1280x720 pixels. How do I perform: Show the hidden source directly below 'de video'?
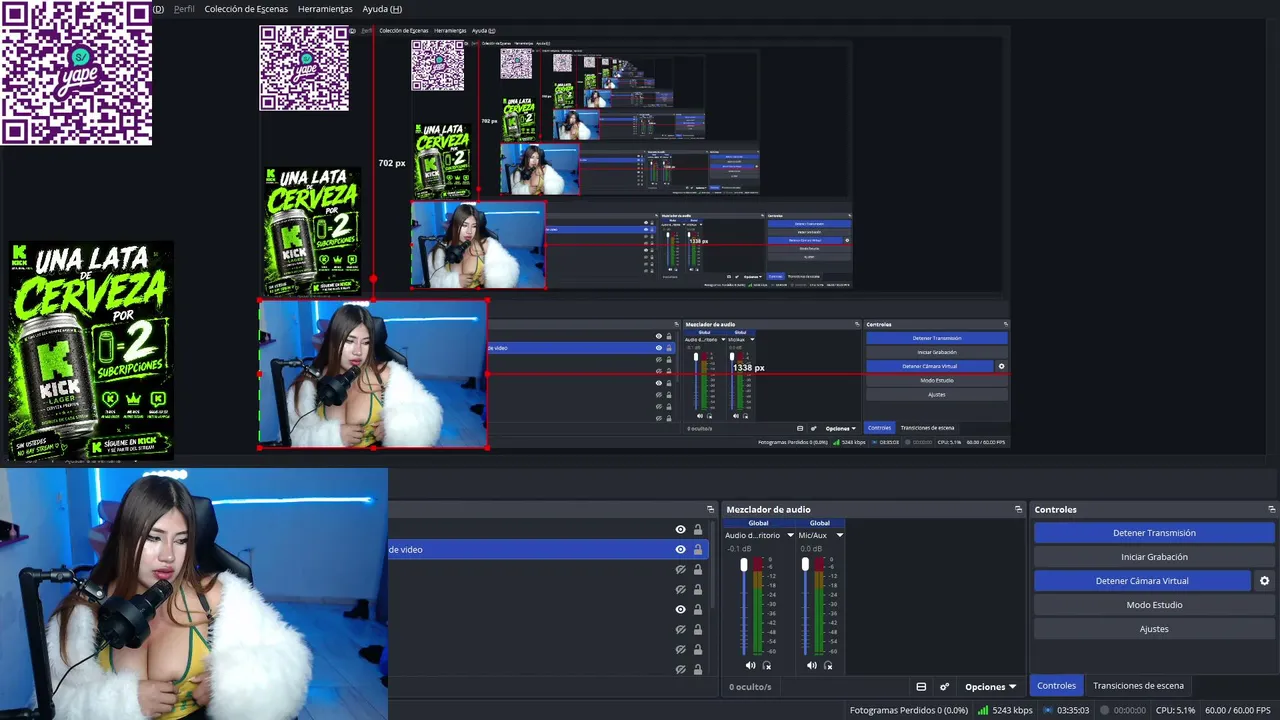tap(680, 570)
